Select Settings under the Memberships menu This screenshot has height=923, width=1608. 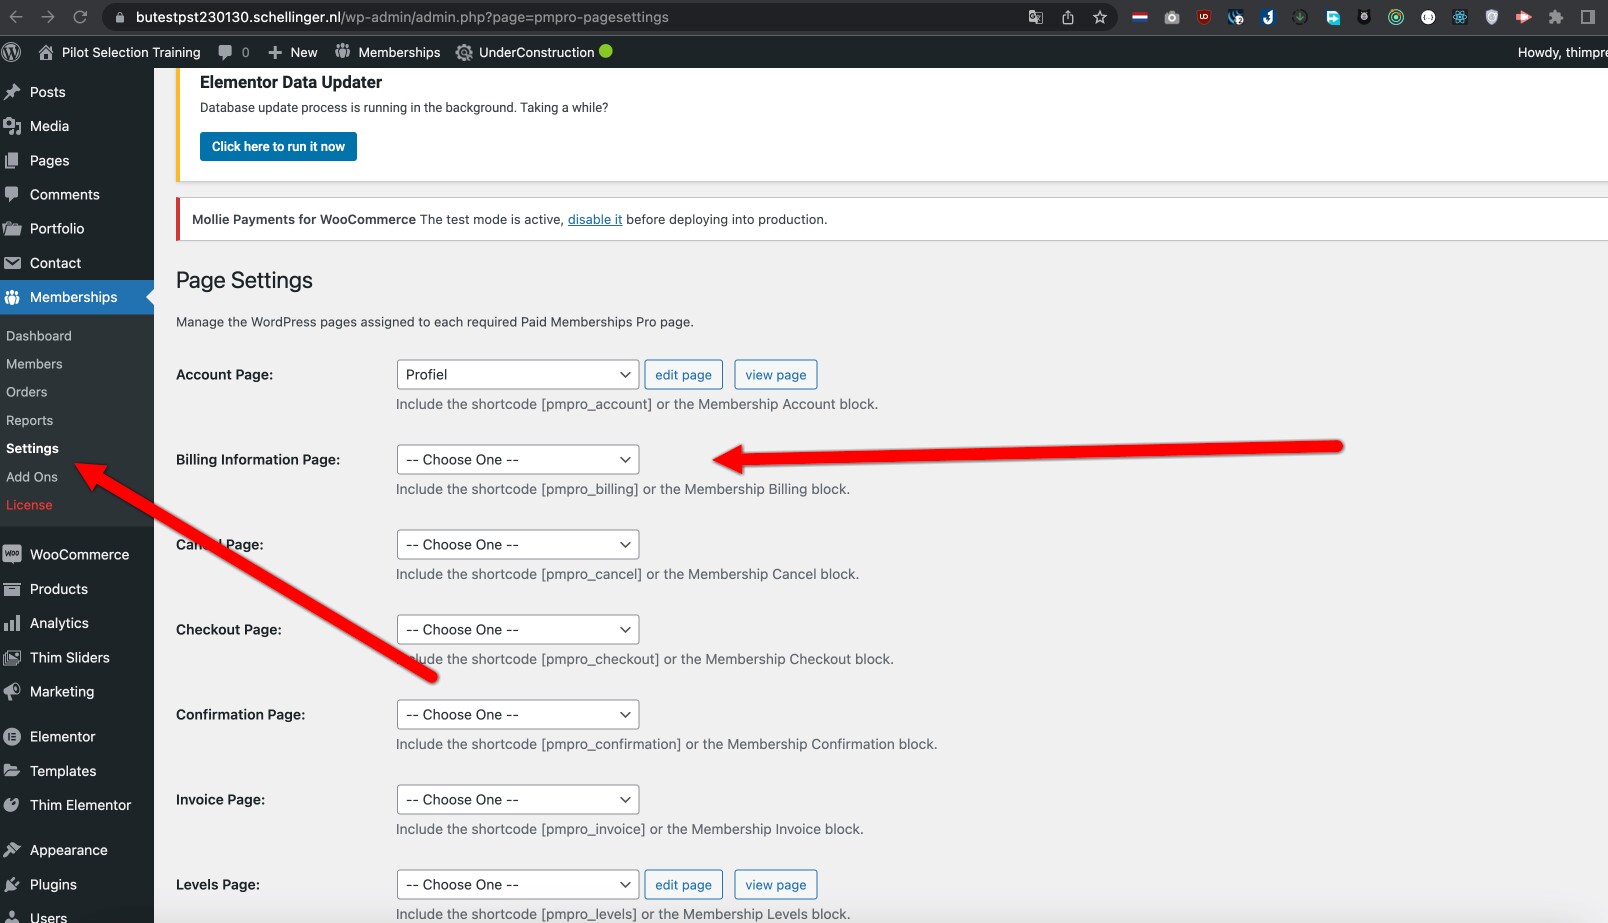[32, 448]
